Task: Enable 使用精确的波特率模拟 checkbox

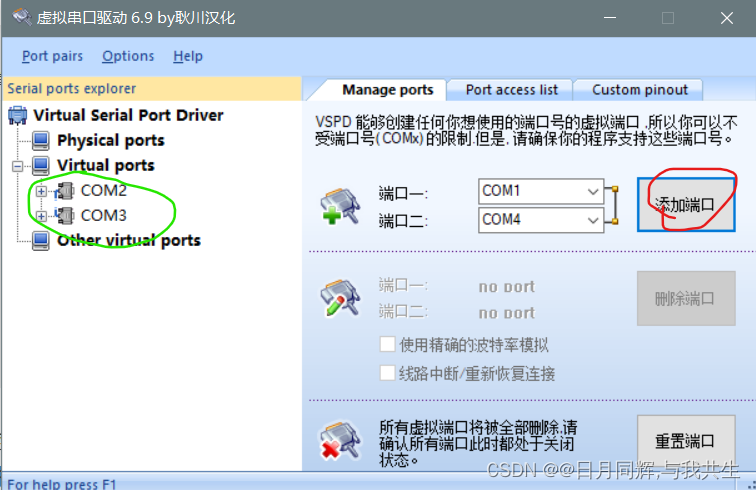Action: pos(388,344)
